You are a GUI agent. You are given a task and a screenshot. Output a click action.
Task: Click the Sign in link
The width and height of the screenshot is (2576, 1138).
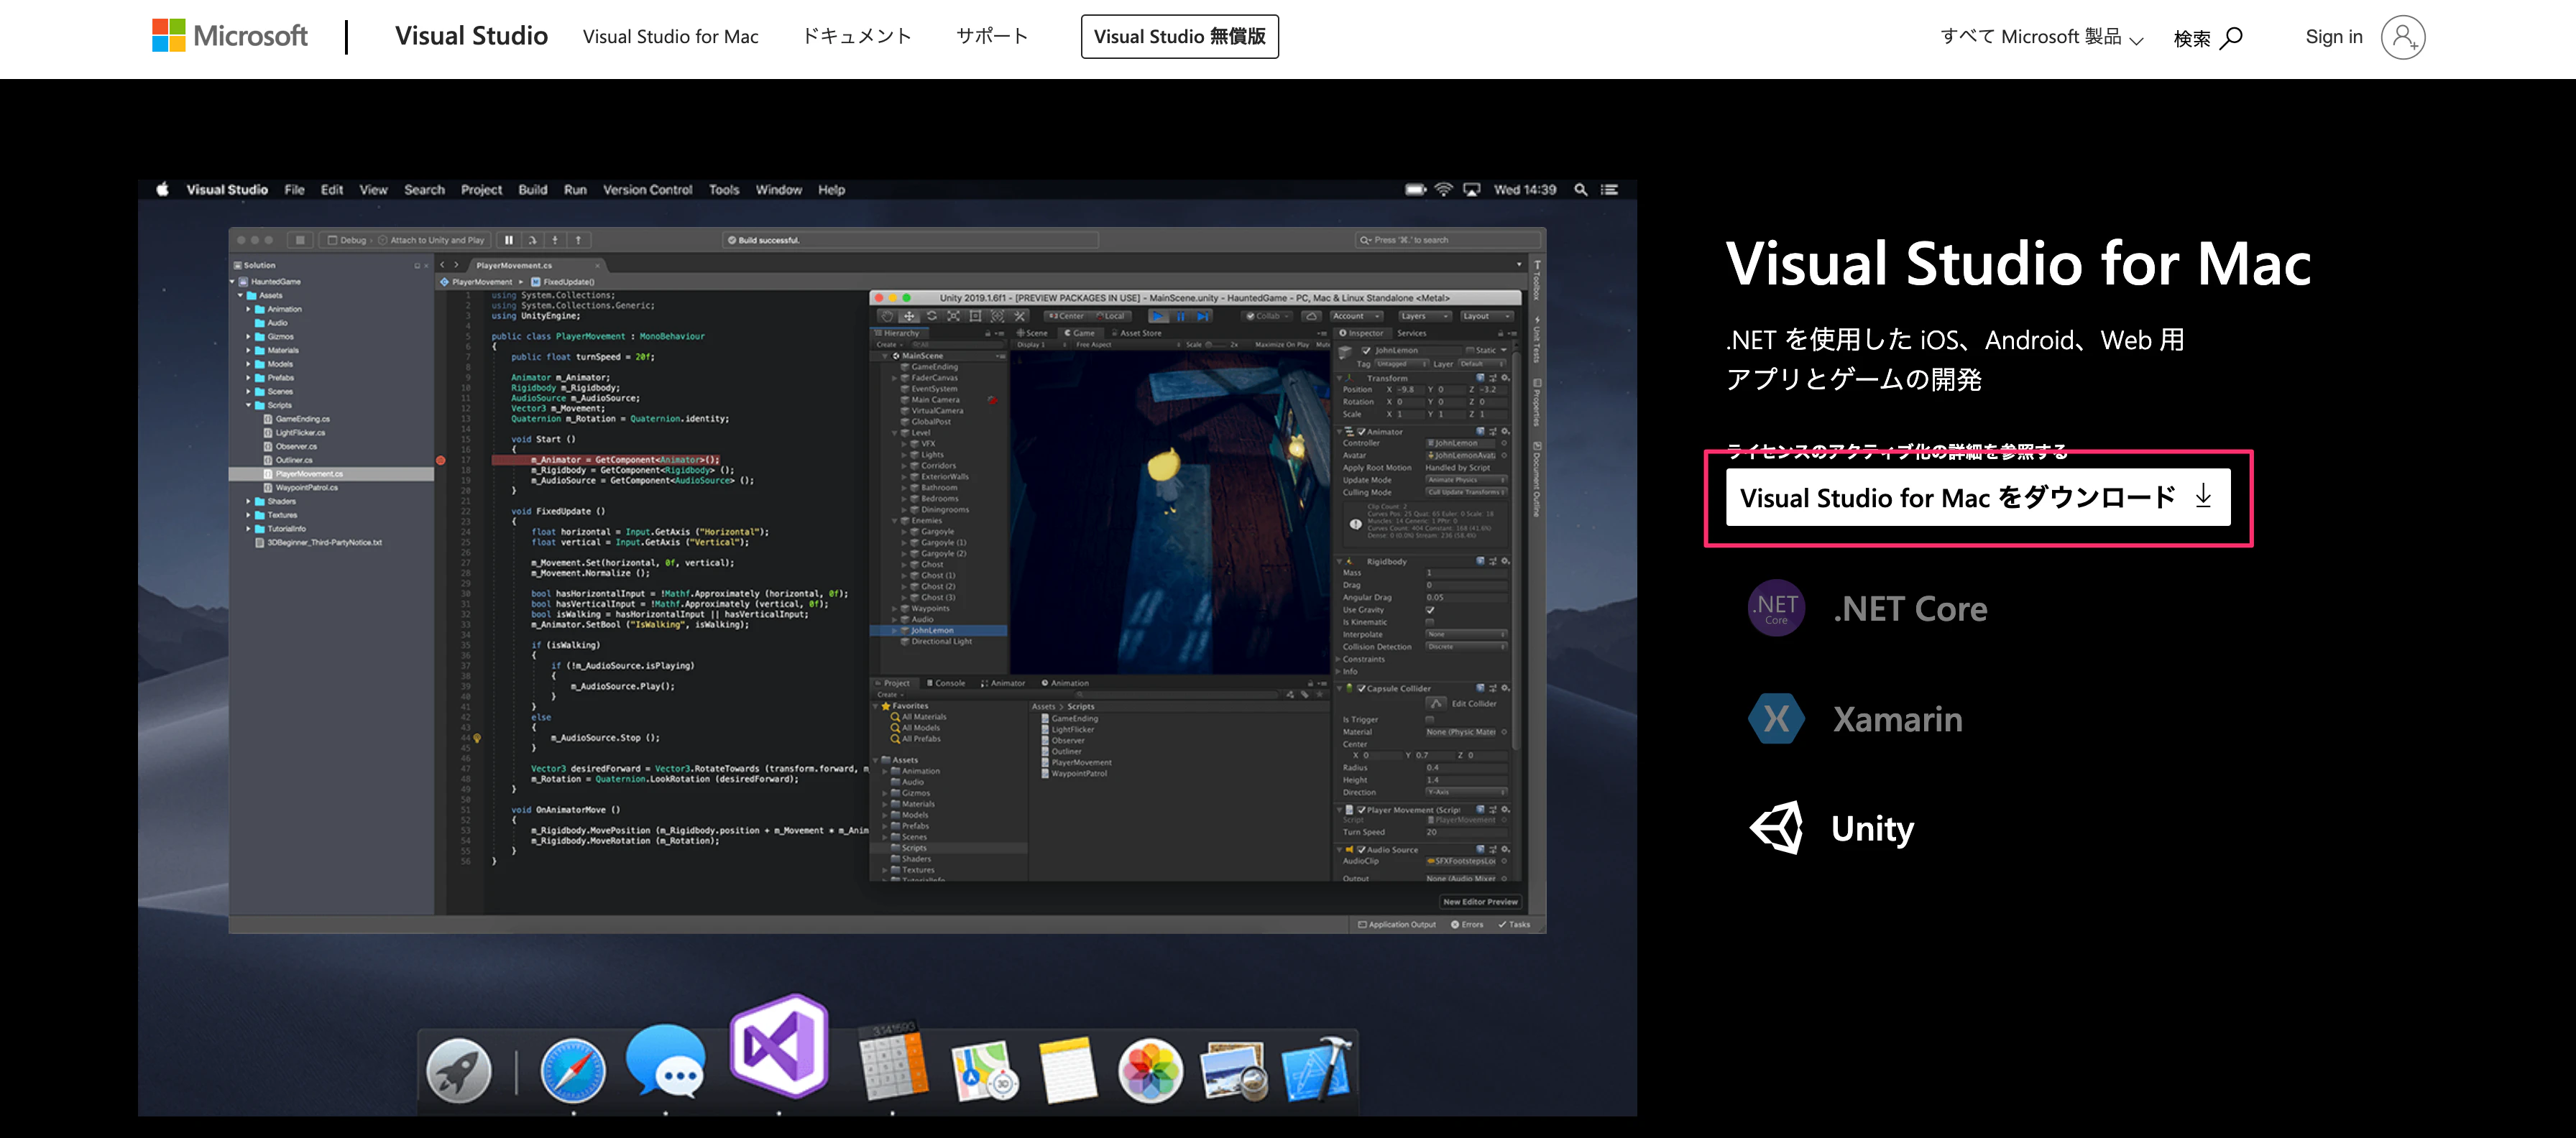[x=2334, y=37]
